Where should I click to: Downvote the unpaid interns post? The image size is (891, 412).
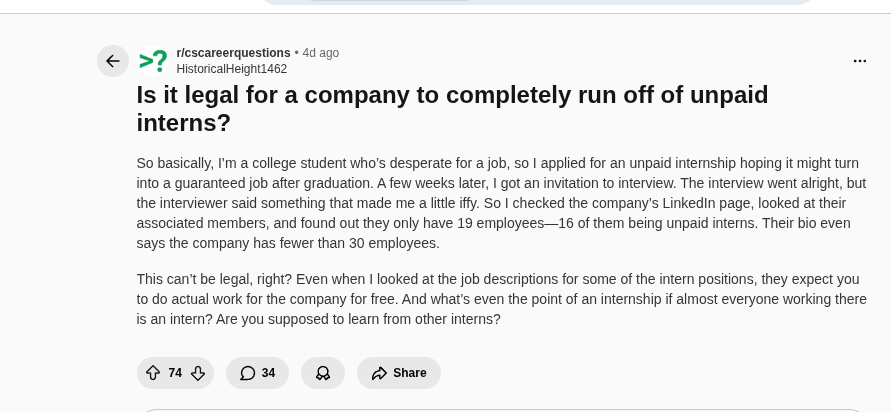[x=198, y=373]
